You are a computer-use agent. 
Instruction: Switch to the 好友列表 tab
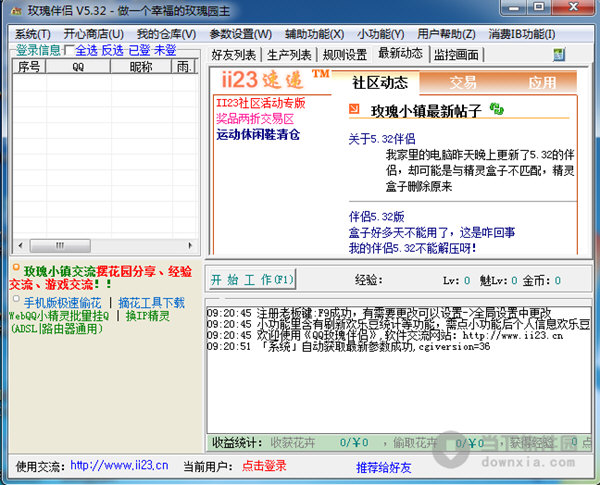click(x=234, y=55)
